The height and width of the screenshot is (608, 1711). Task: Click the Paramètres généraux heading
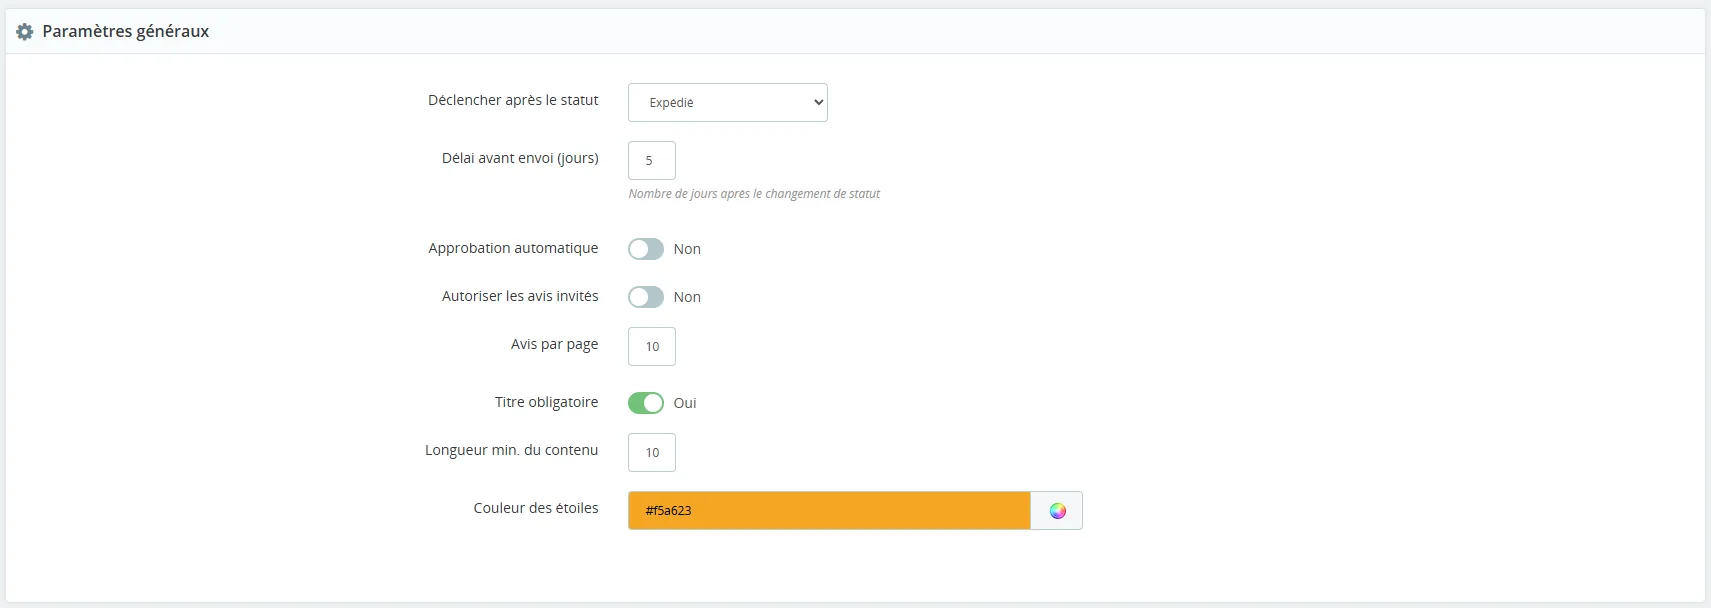[x=126, y=31]
